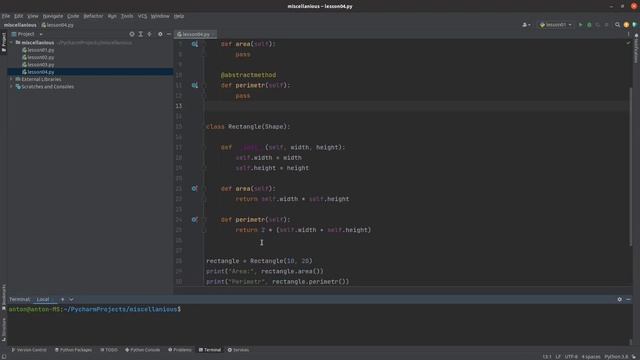Add a new terminal session tab

coord(62,299)
